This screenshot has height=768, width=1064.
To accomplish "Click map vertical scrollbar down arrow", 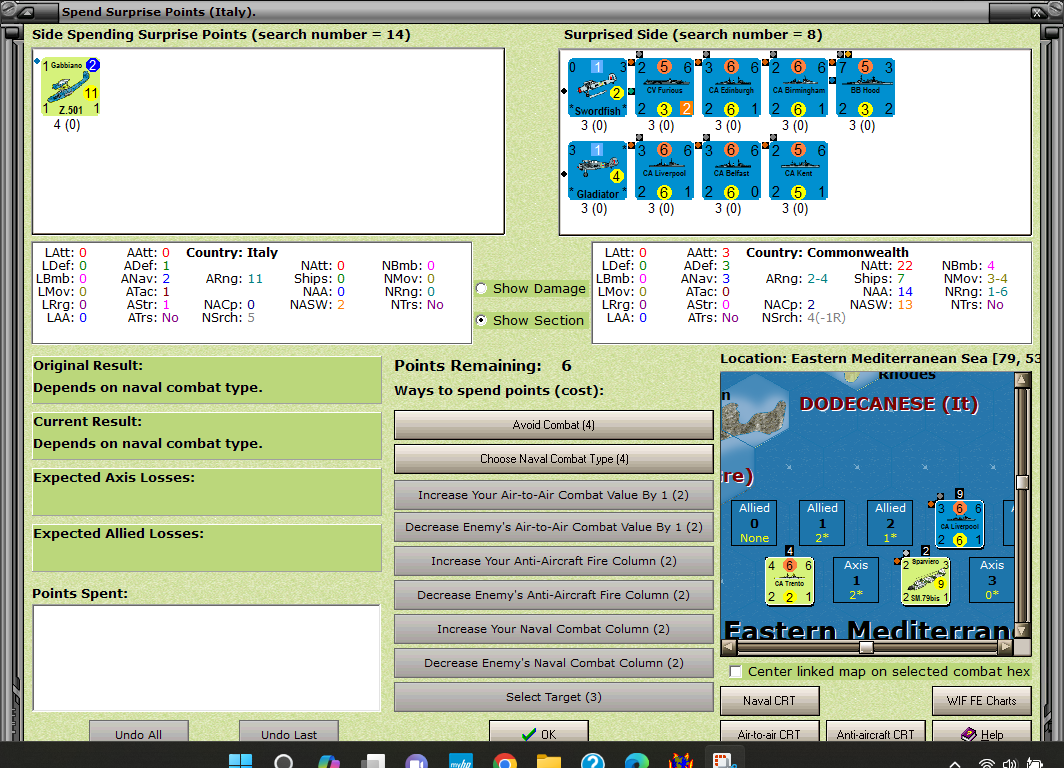I will point(1022,630).
